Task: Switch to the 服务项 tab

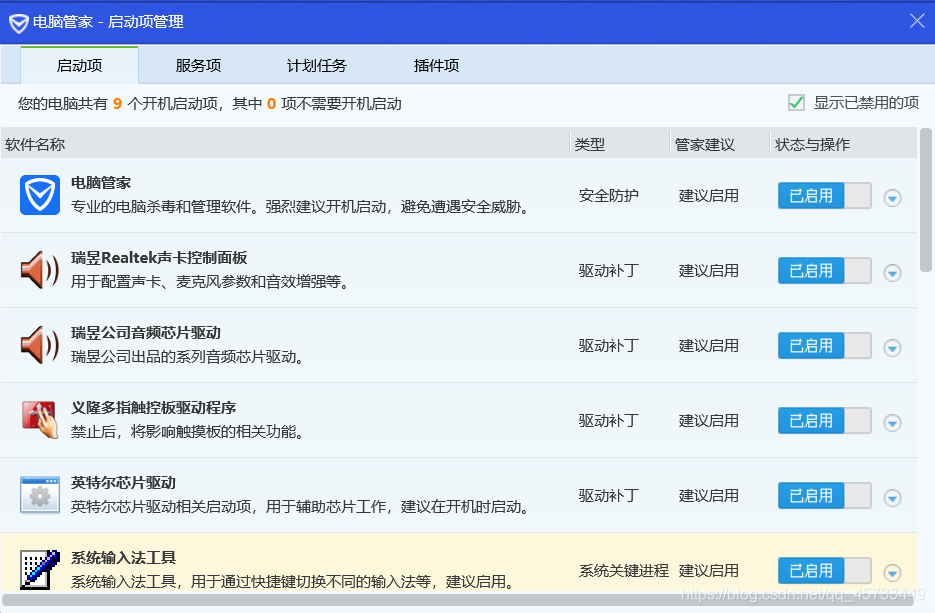Action: pyautogui.click(x=198, y=66)
